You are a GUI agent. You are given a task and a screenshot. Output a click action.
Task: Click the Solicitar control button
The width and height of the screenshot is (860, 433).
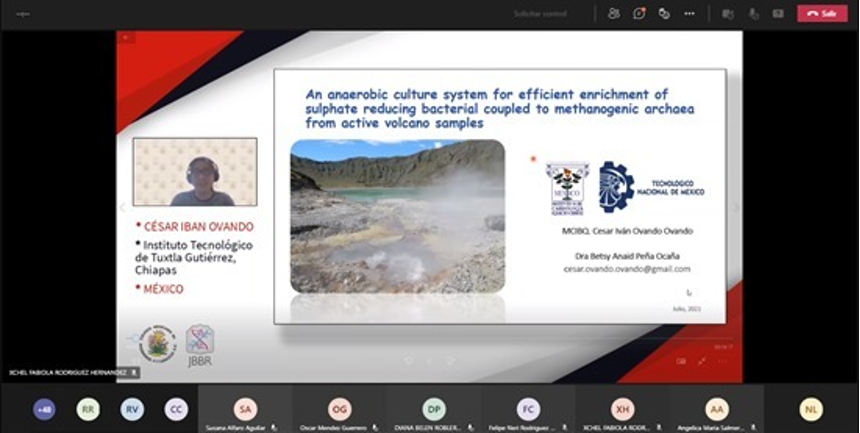[x=540, y=14]
